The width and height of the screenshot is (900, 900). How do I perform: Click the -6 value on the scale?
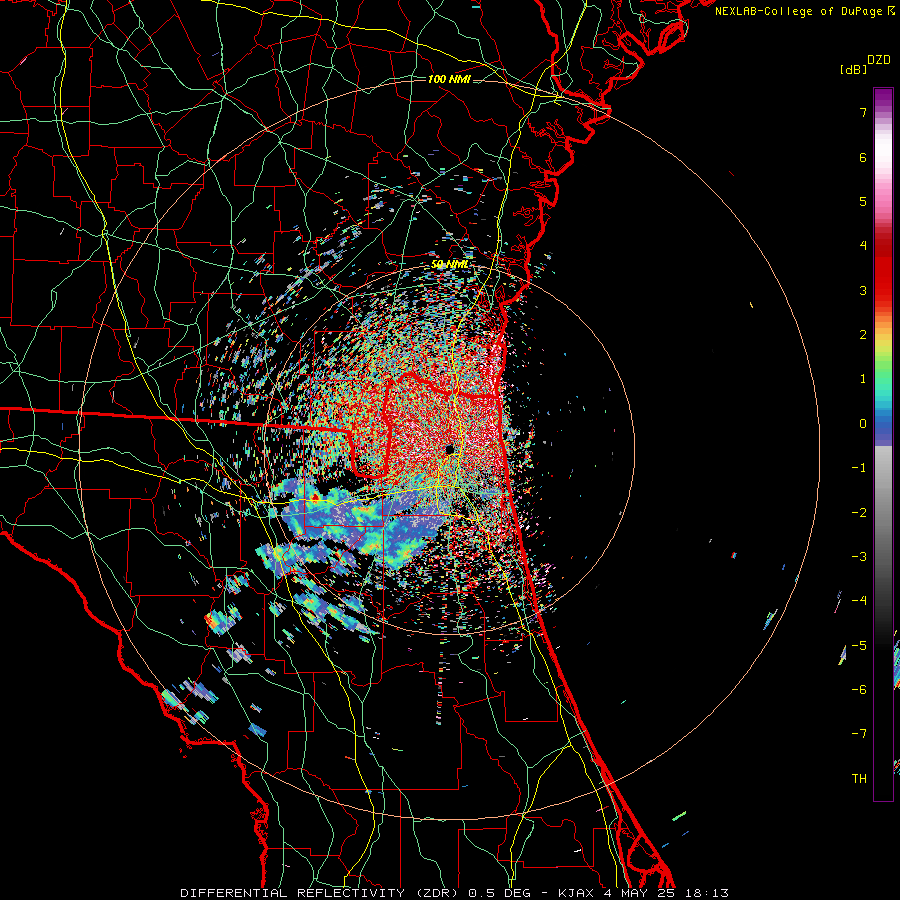click(859, 689)
